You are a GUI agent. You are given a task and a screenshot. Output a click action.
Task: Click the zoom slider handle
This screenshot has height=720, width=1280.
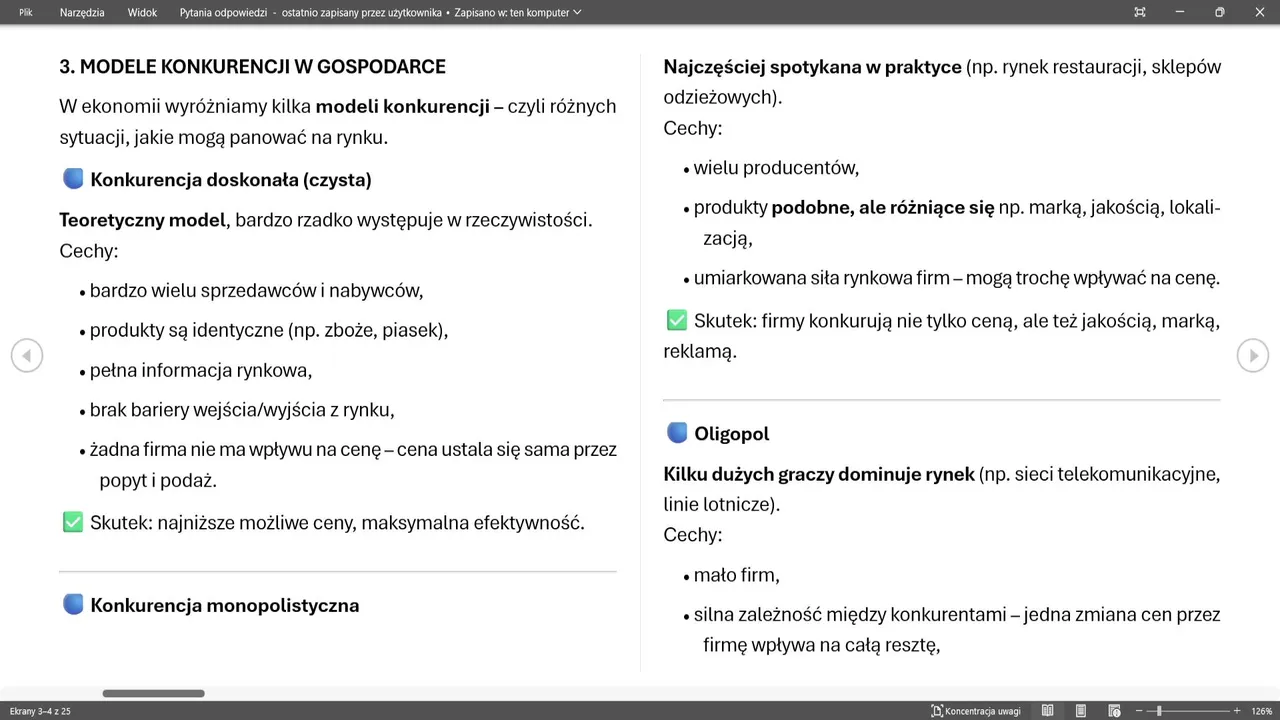(1159, 711)
